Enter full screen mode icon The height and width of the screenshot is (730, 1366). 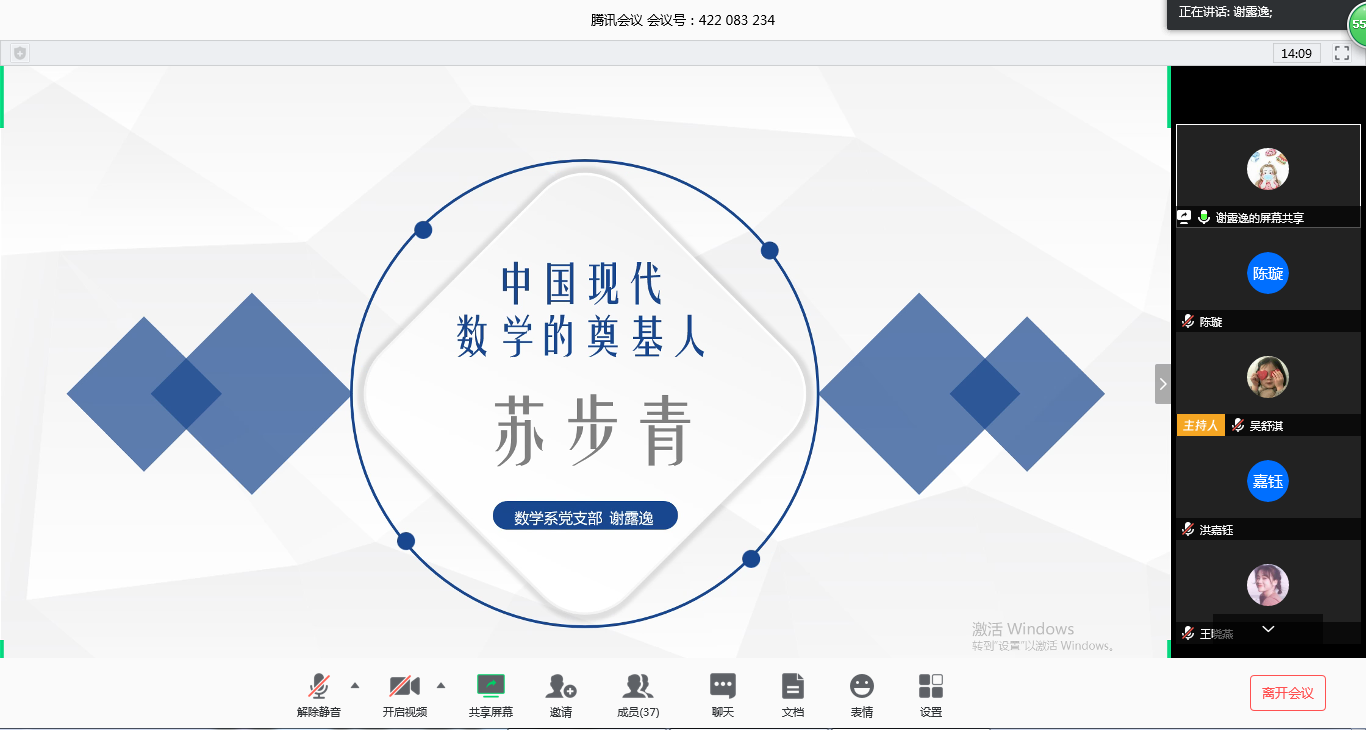tap(1342, 53)
